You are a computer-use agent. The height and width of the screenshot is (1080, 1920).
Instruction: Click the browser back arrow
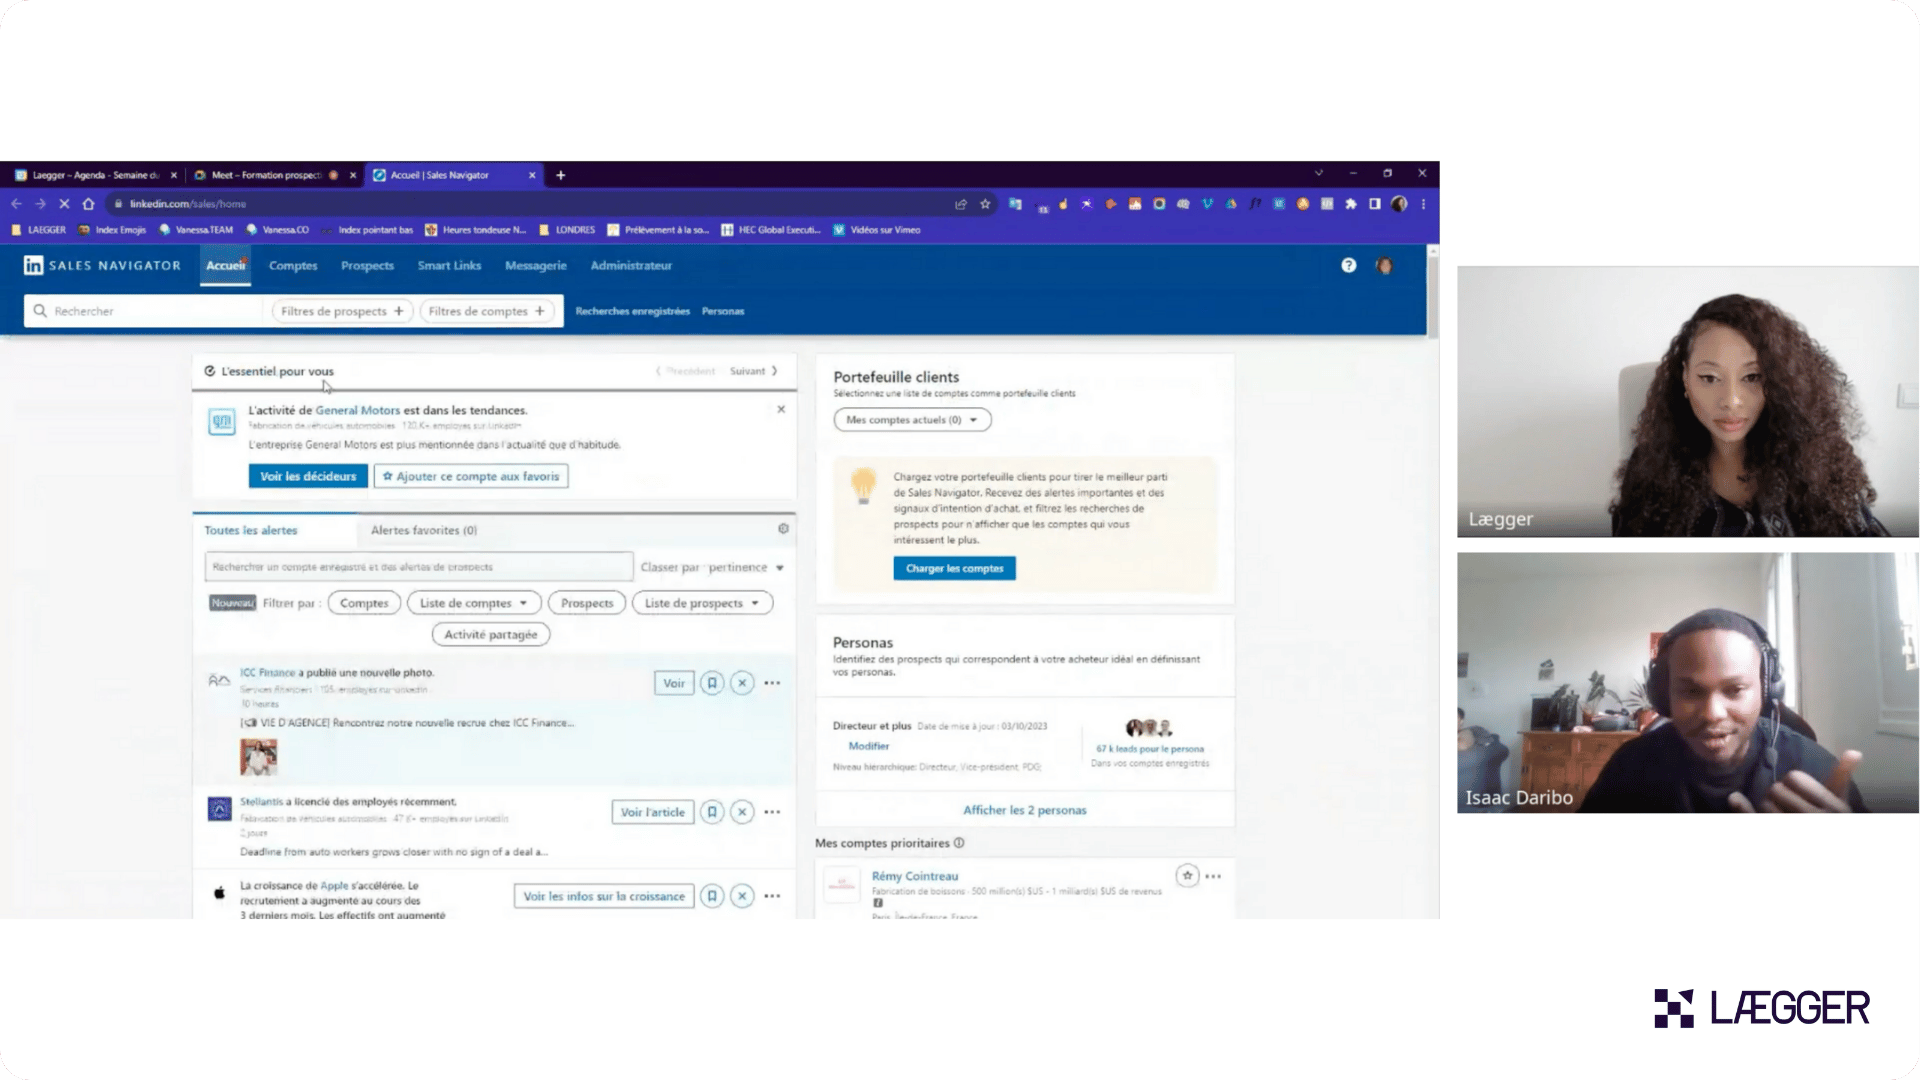tap(16, 204)
